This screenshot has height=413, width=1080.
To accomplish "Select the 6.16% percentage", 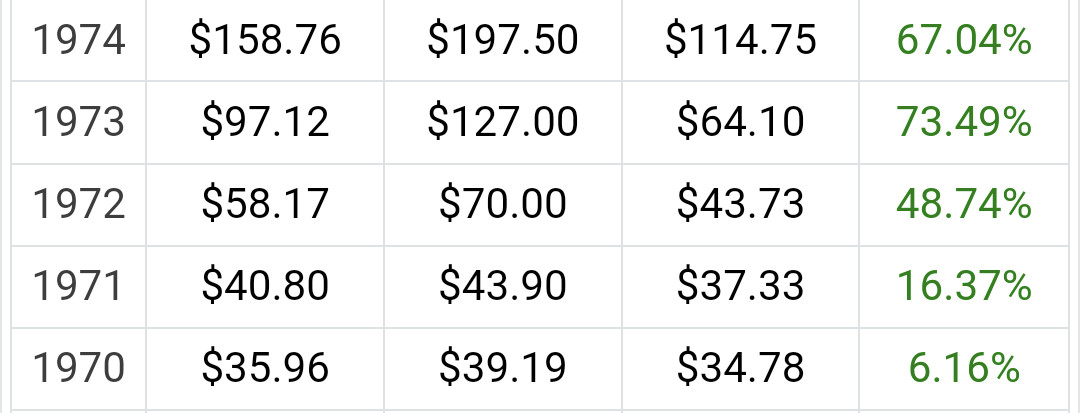I will [x=964, y=369].
